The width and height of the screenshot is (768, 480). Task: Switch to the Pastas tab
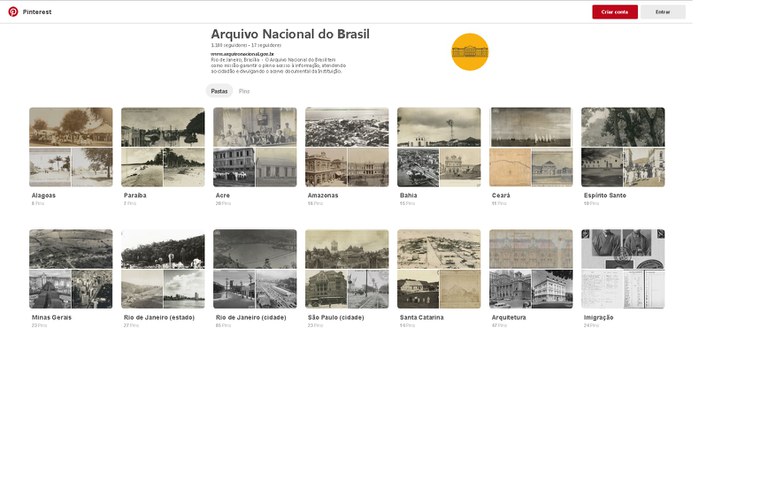pos(219,91)
